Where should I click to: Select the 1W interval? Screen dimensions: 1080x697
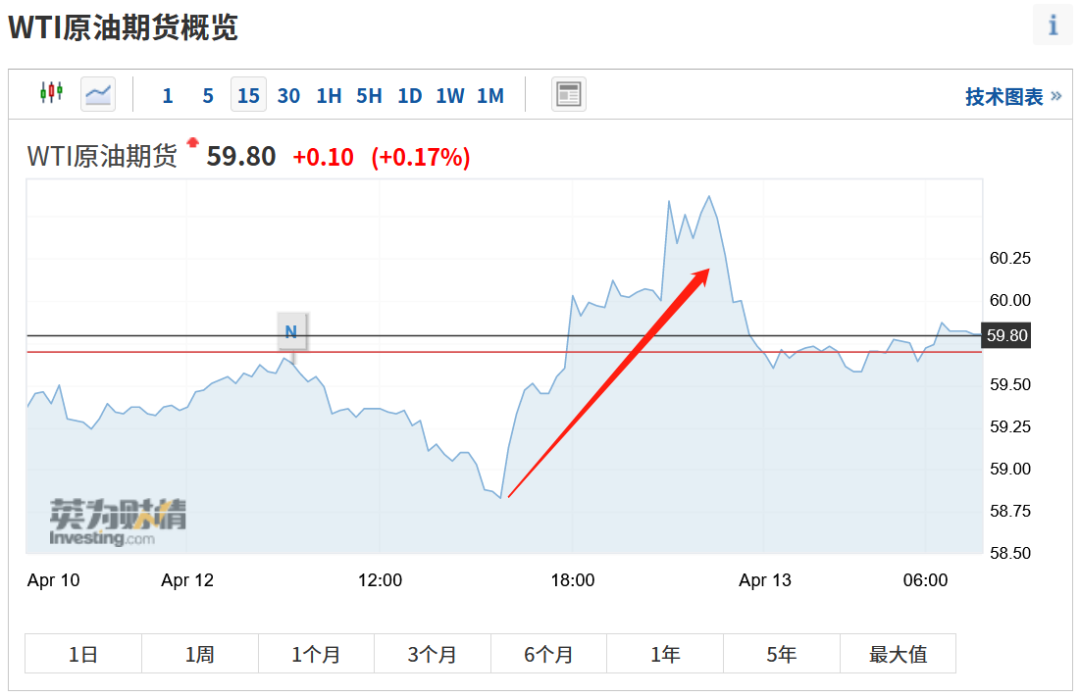pyautogui.click(x=450, y=96)
